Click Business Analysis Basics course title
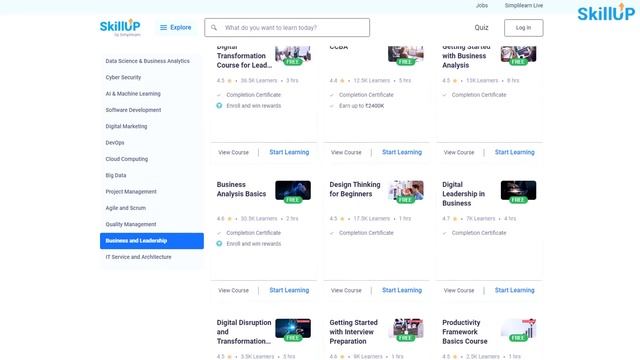Image resolution: width=640 pixels, height=360 pixels. tap(241, 189)
